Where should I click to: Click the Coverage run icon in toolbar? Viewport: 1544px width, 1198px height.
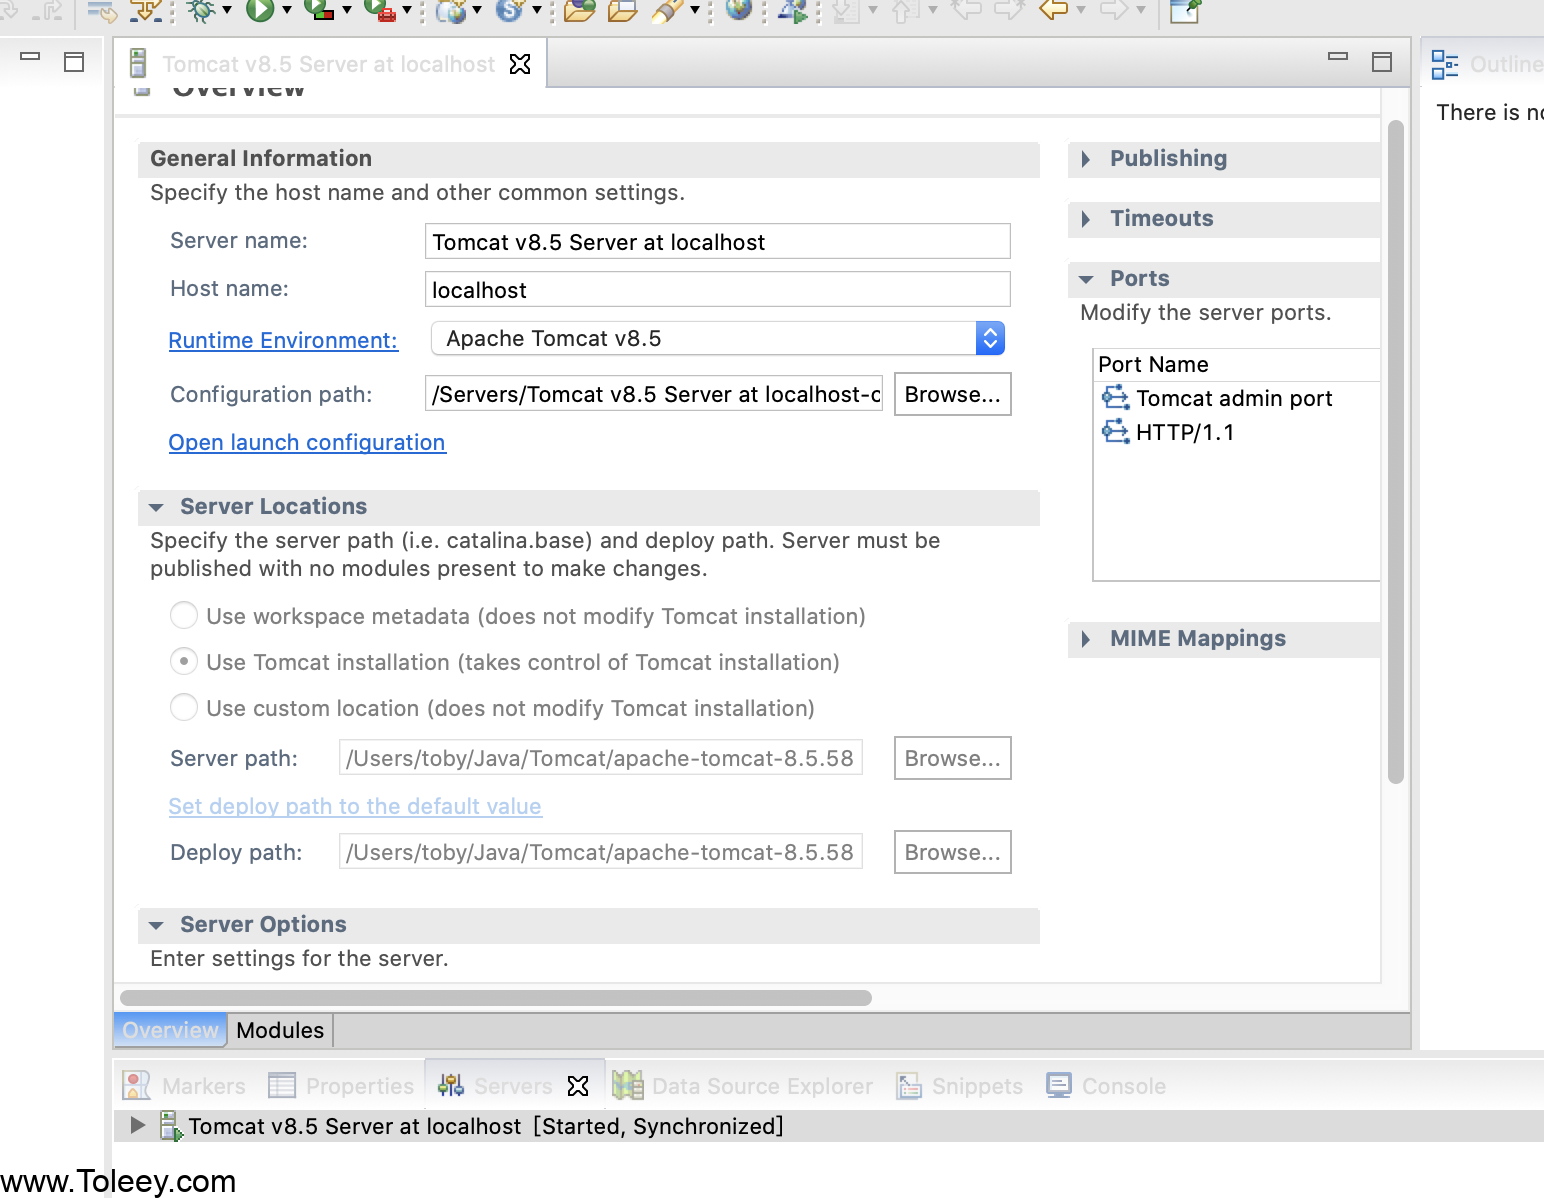319,11
